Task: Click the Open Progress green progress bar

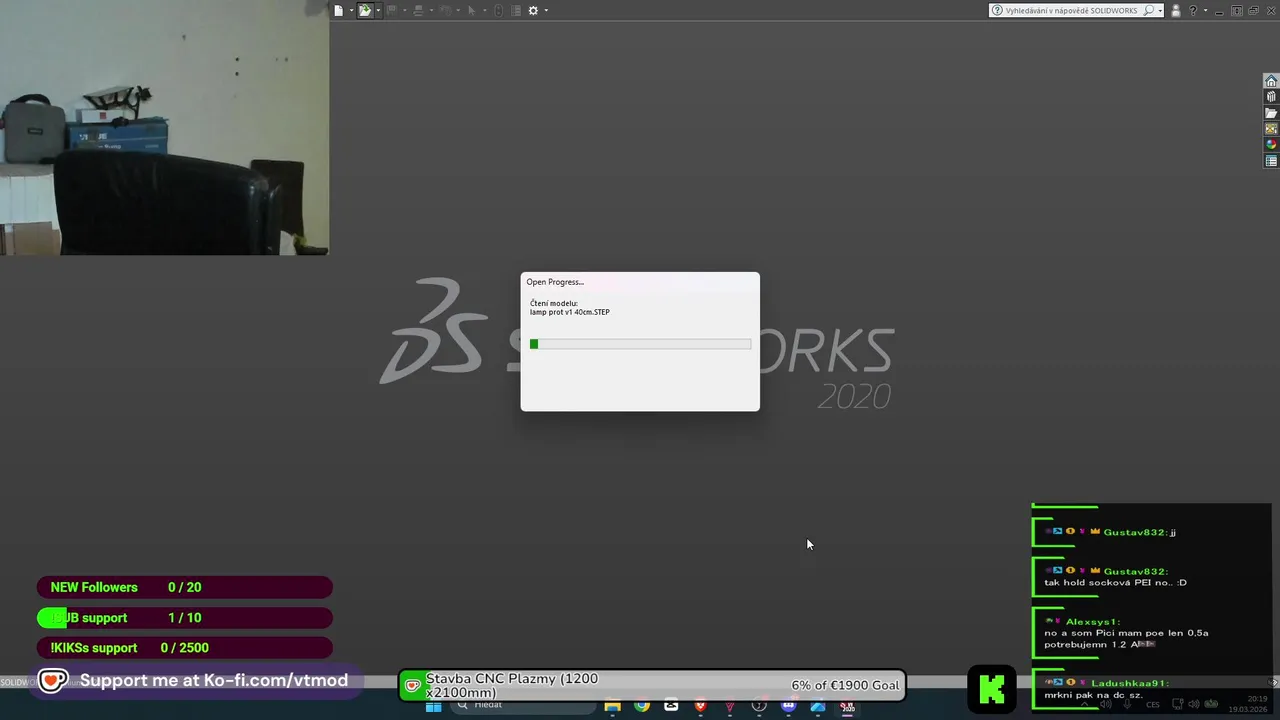Action: pyautogui.click(x=640, y=344)
